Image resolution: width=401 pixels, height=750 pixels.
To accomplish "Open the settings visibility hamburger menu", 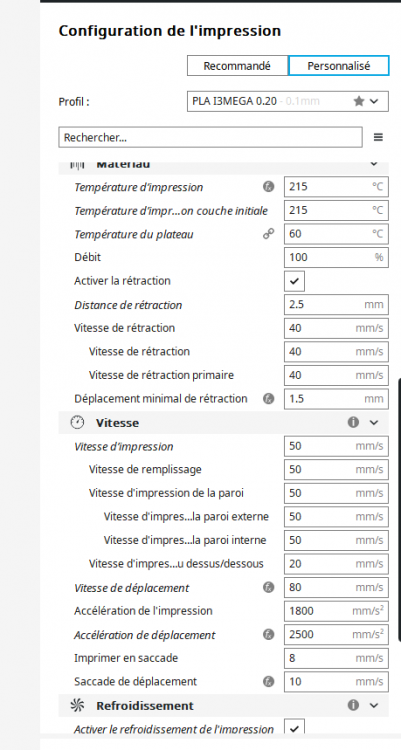I will [378, 138].
